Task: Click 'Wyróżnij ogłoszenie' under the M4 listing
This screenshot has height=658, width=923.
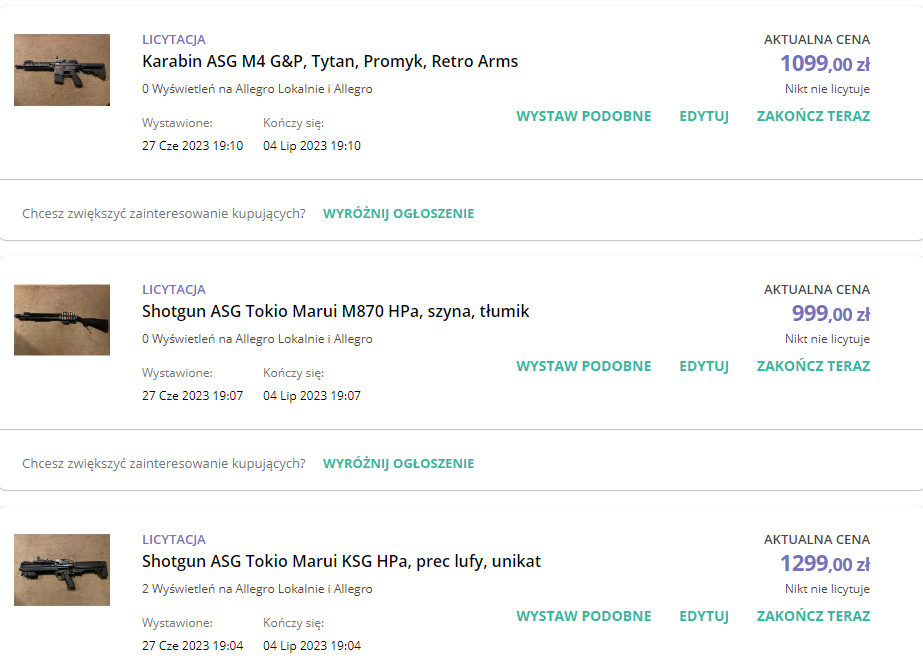Action: pyautogui.click(x=398, y=214)
